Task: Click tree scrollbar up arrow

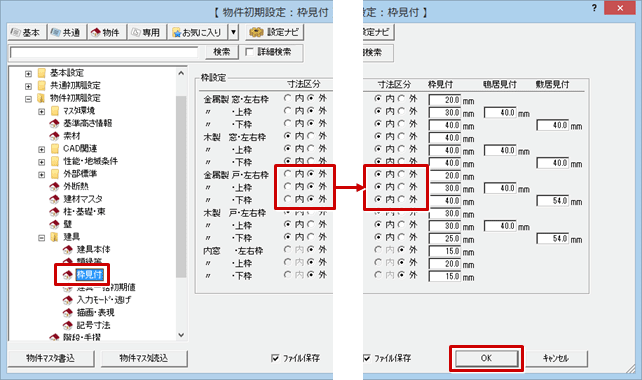Action: coord(181,73)
